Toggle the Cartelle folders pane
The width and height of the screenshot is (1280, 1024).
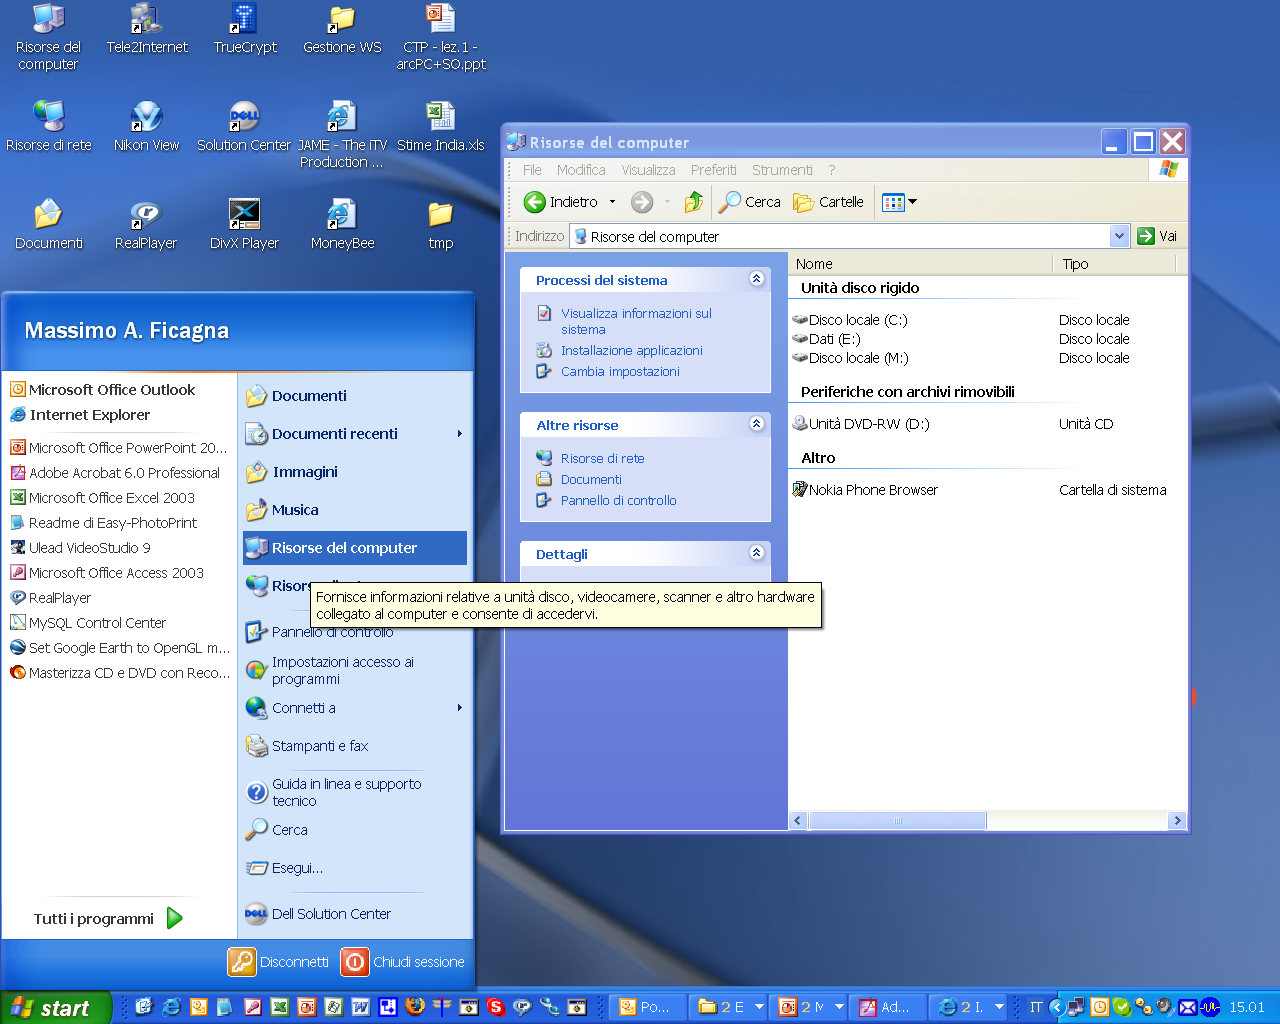[829, 202]
